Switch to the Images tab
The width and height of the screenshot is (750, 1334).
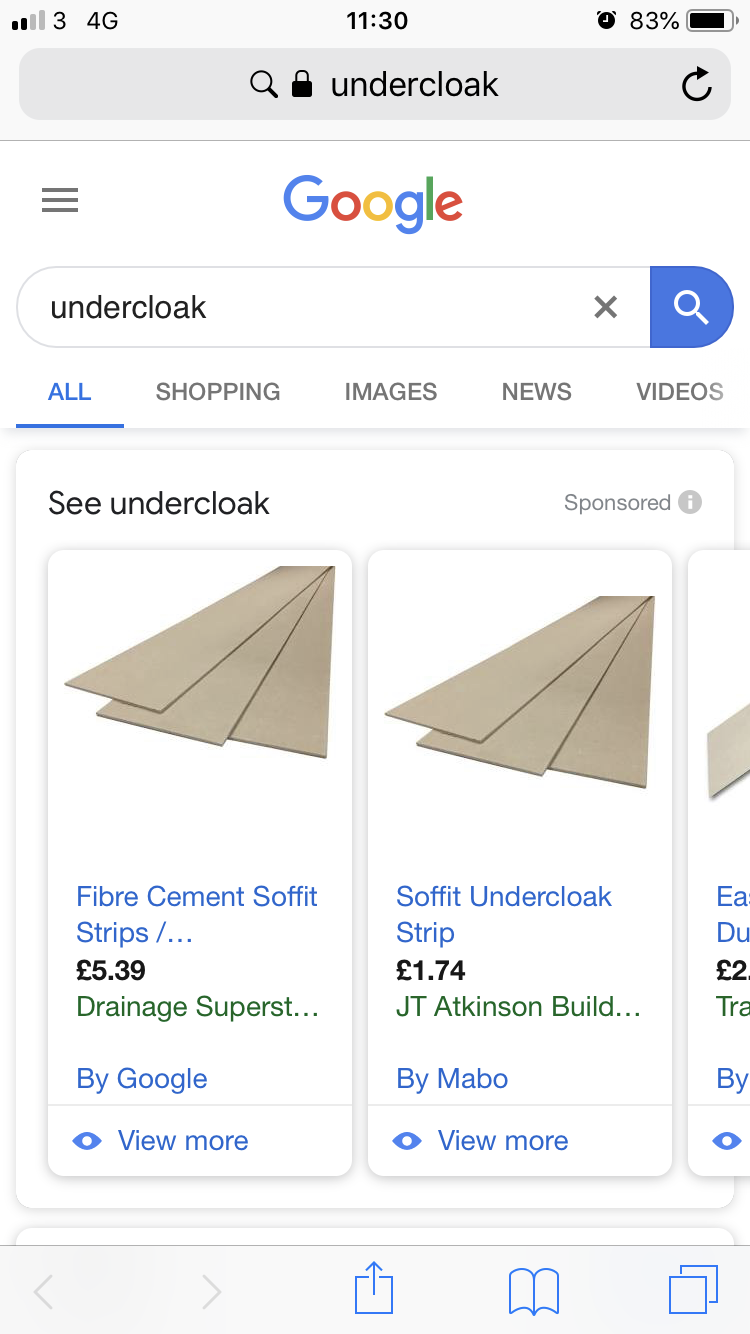click(391, 392)
